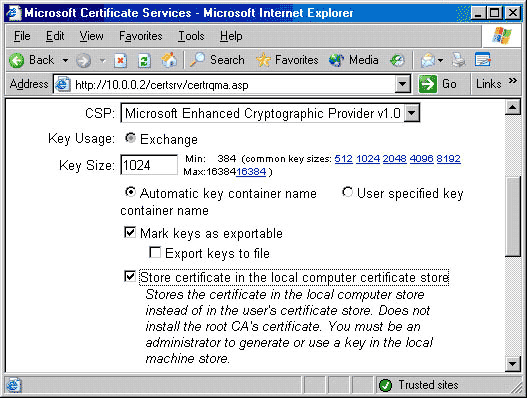
Task: Click the 1024 key size link
Action: point(368,158)
